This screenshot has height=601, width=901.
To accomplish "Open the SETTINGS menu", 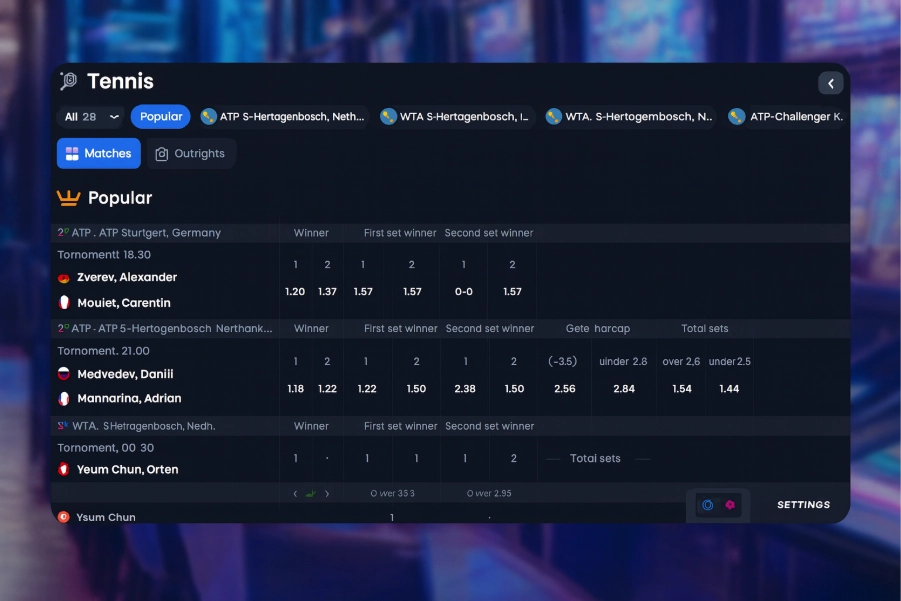I will click(802, 505).
